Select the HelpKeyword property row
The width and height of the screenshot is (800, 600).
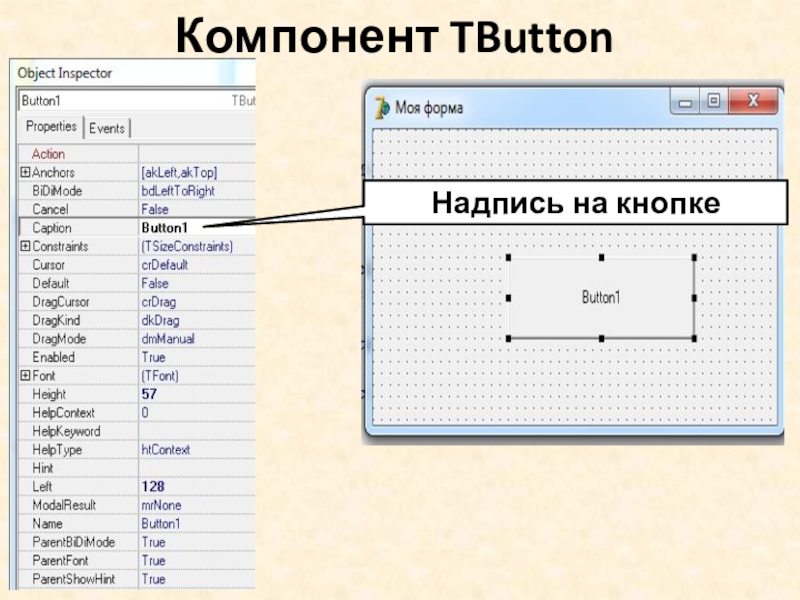pos(137,431)
